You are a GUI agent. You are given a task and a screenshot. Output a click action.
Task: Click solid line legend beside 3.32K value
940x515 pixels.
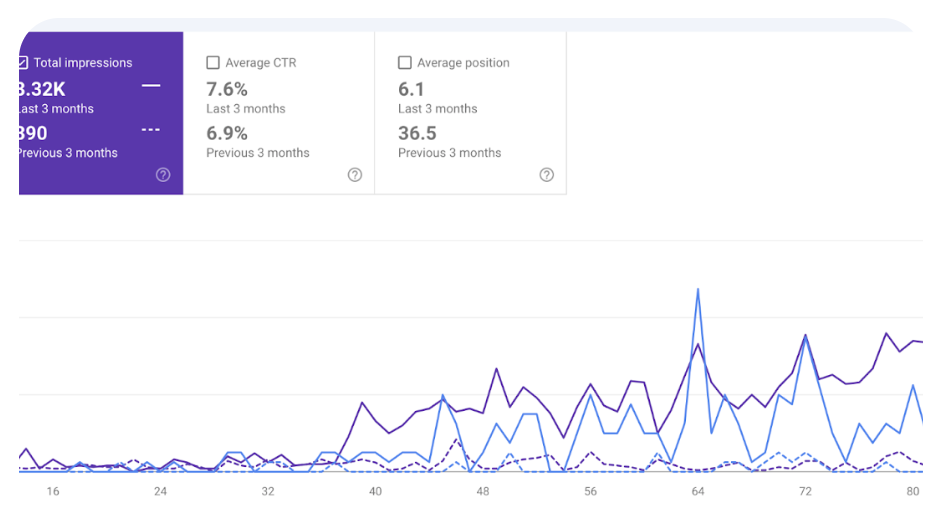pos(151,87)
